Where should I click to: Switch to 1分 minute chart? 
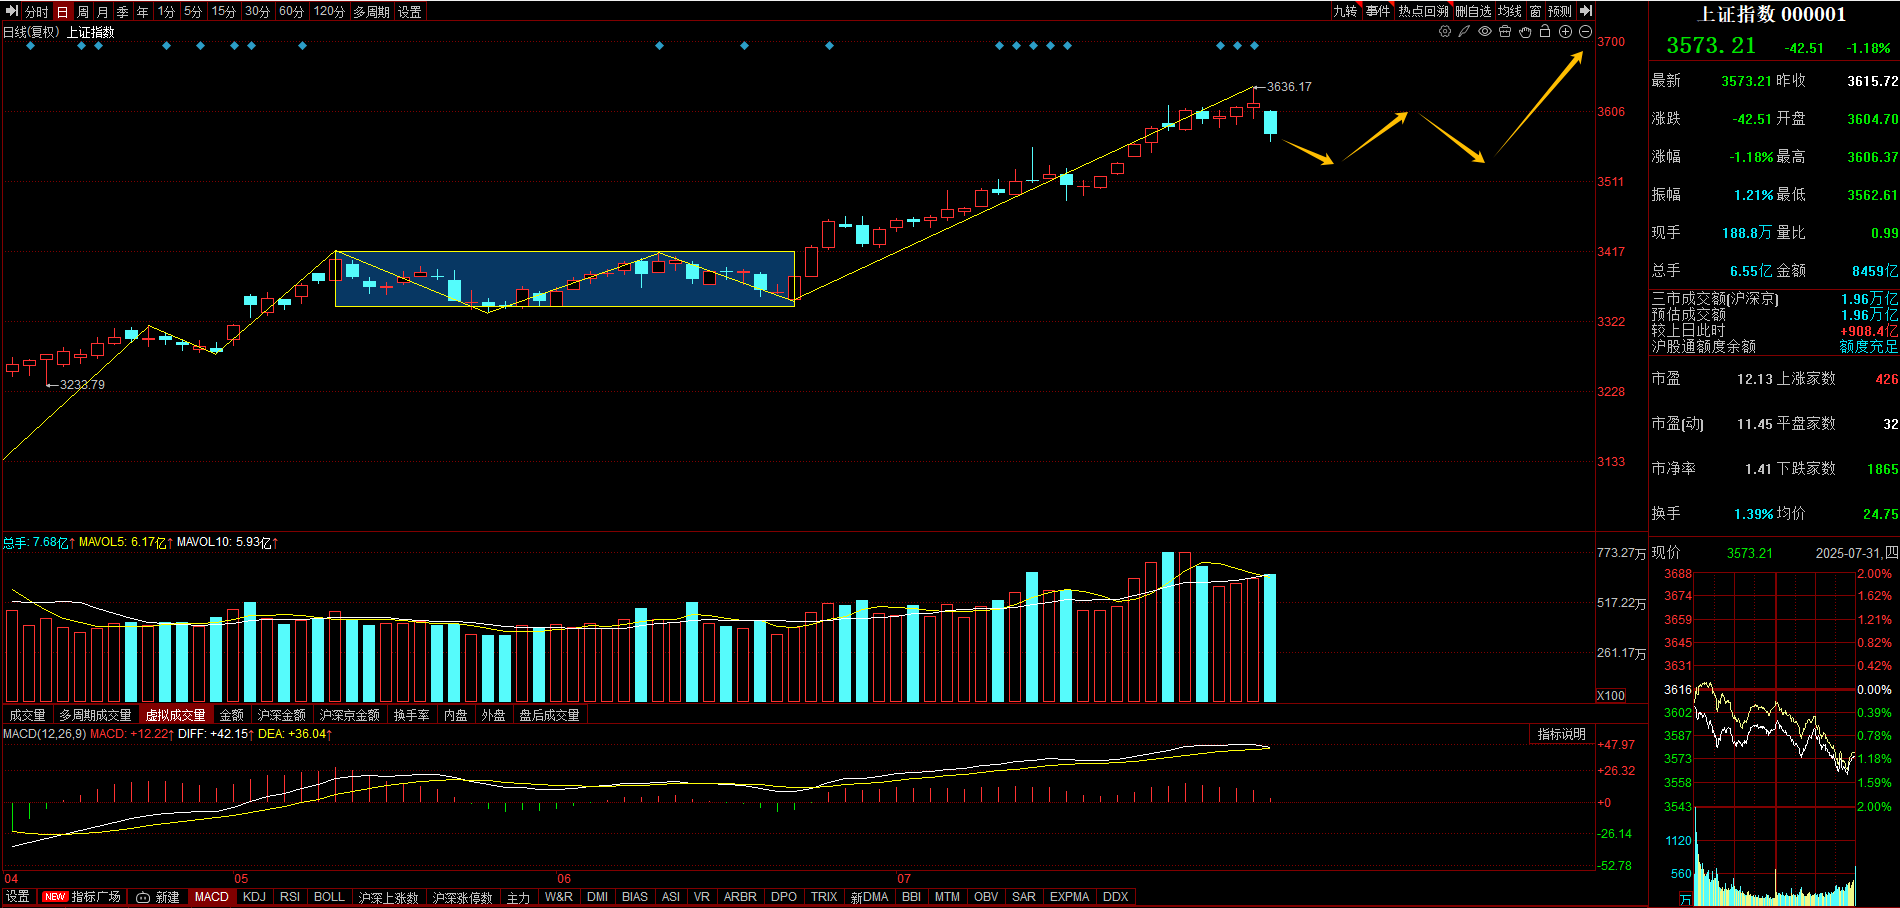coord(166,12)
